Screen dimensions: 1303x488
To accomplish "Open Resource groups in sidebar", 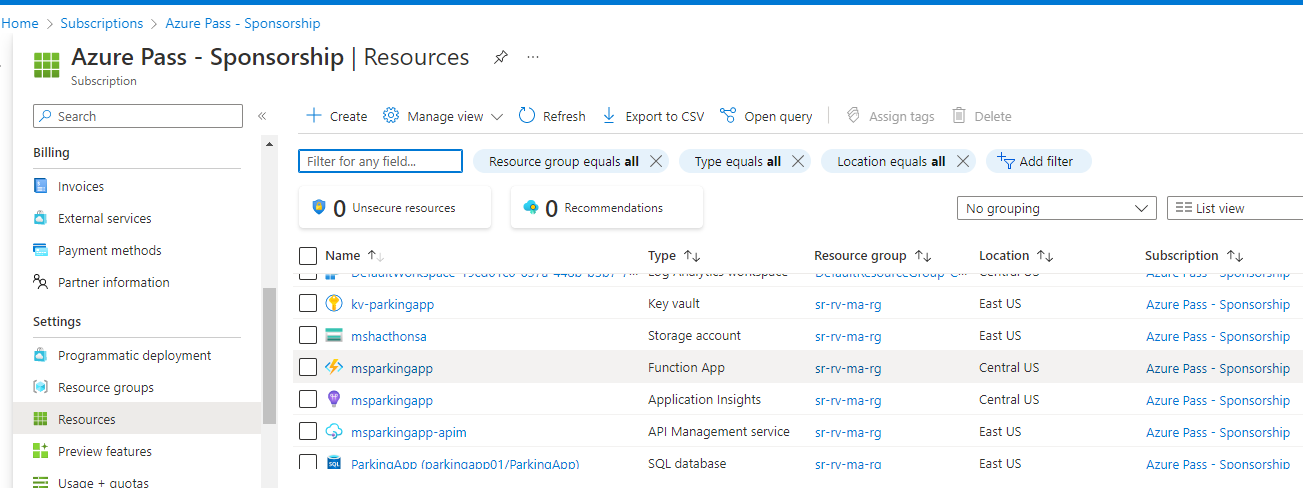I will tap(105, 387).
